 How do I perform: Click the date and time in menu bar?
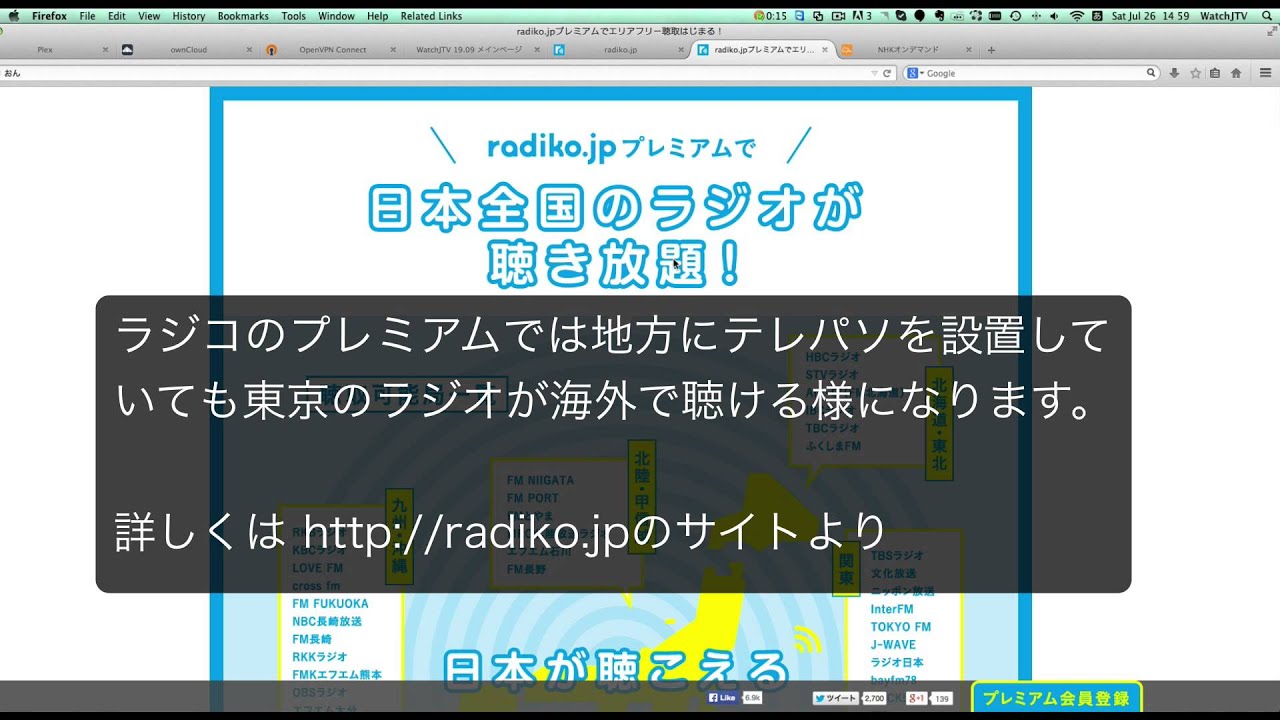click(1151, 16)
